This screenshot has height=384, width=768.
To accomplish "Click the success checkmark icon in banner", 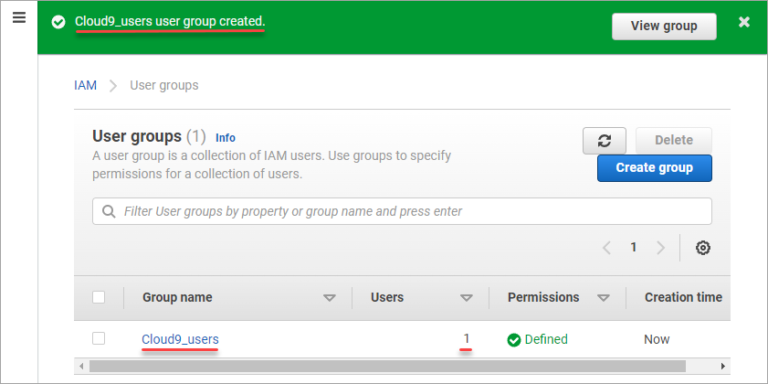I will [58, 23].
